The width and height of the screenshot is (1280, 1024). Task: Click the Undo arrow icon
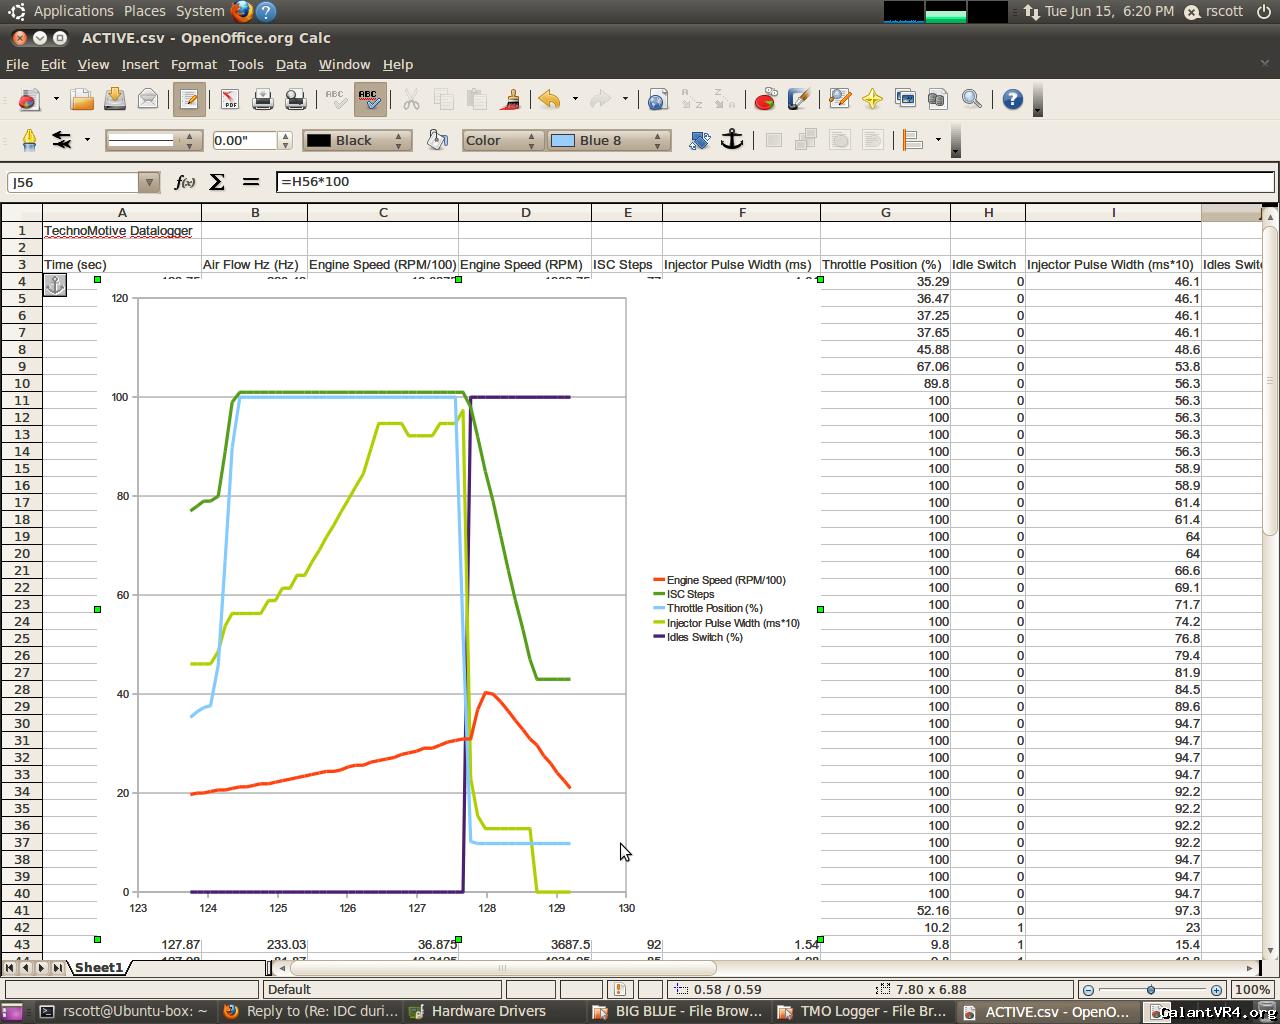tap(549, 99)
